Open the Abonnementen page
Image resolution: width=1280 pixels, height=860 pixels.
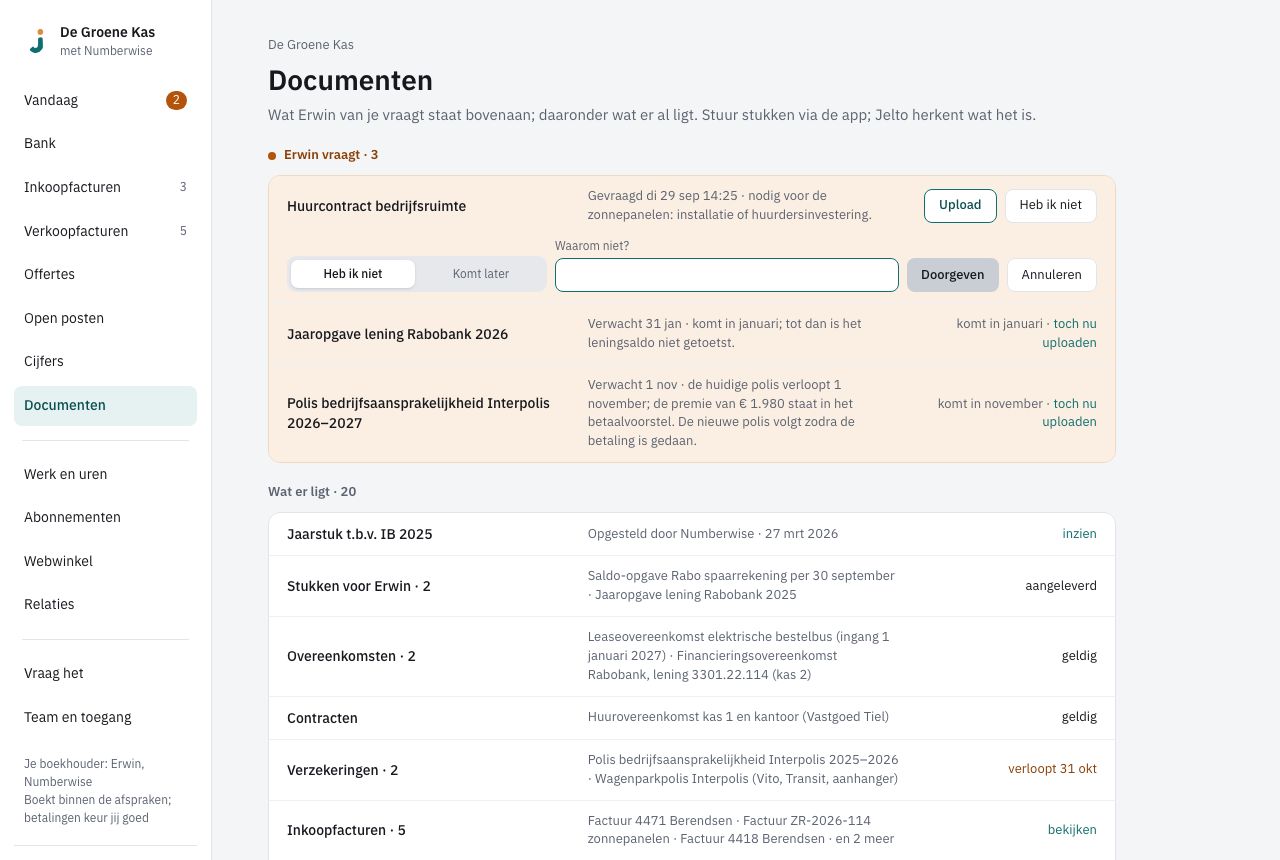(x=105, y=517)
